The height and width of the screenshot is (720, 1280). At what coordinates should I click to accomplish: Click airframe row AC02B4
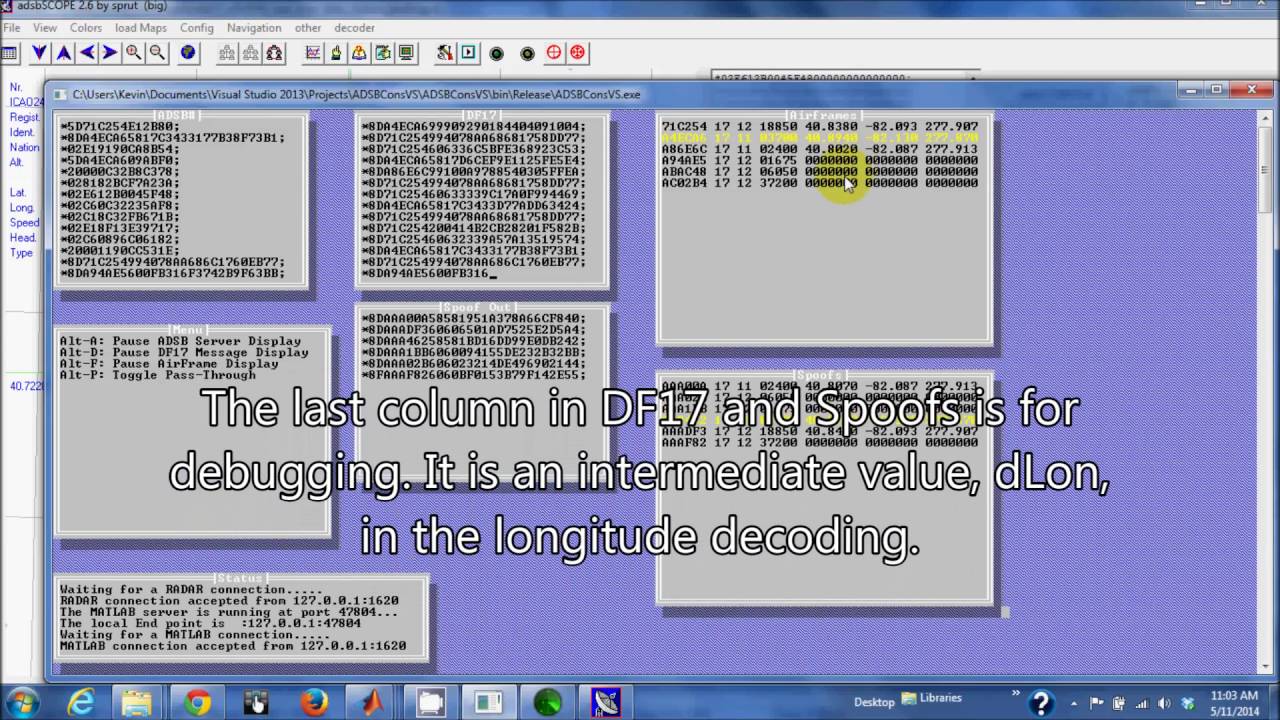click(x=820, y=183)
